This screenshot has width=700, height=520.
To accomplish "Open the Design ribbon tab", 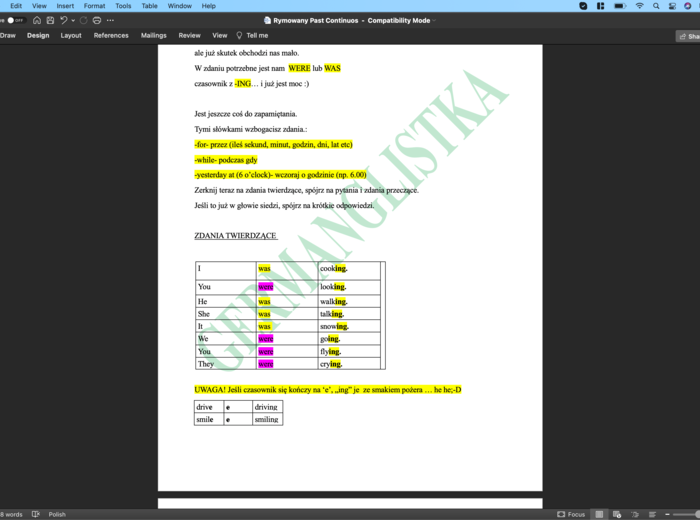I will point(38,35).
